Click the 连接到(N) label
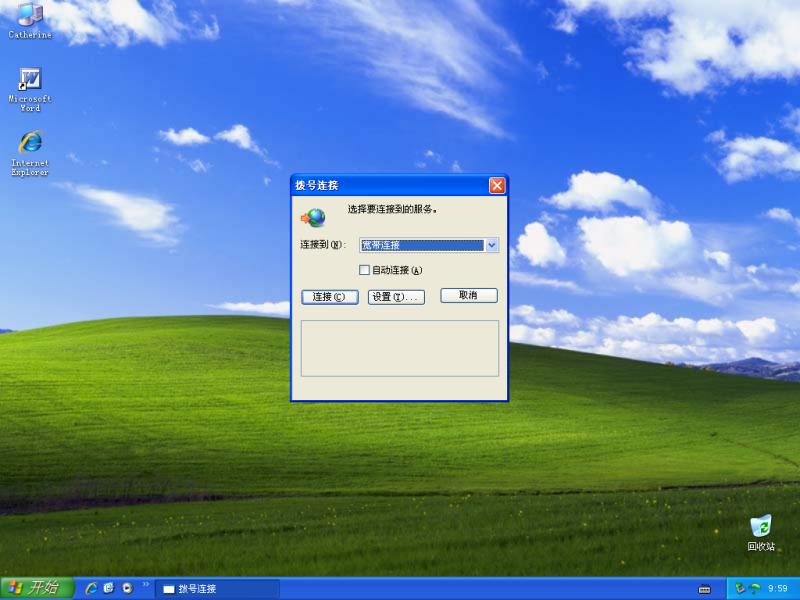 323,245
